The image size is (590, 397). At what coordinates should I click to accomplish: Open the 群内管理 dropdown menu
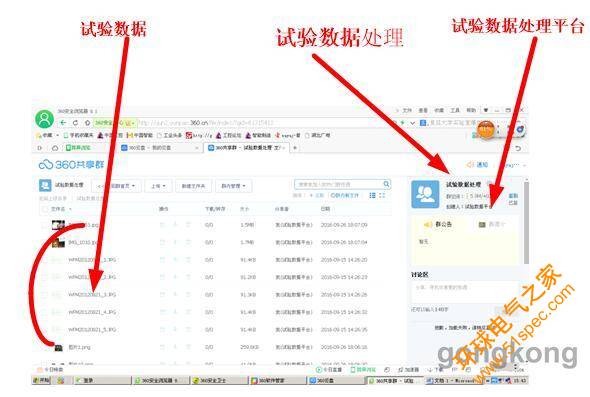(233, 186)
